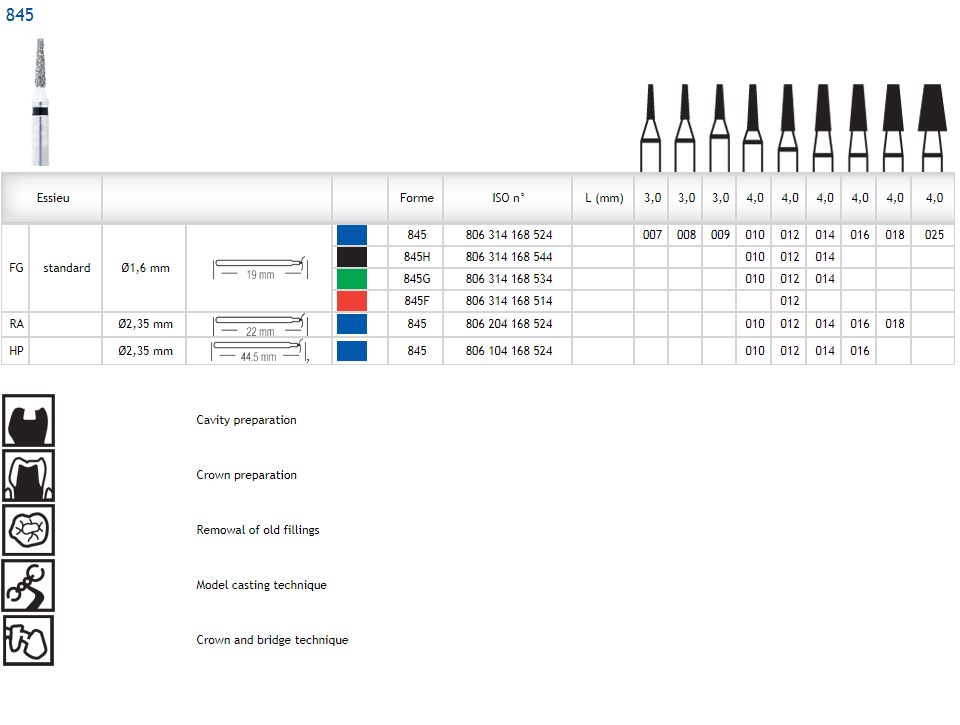Click the 845 product title heading
The height and width of the screenshot is (725, 960).
(x=20, y=15)
